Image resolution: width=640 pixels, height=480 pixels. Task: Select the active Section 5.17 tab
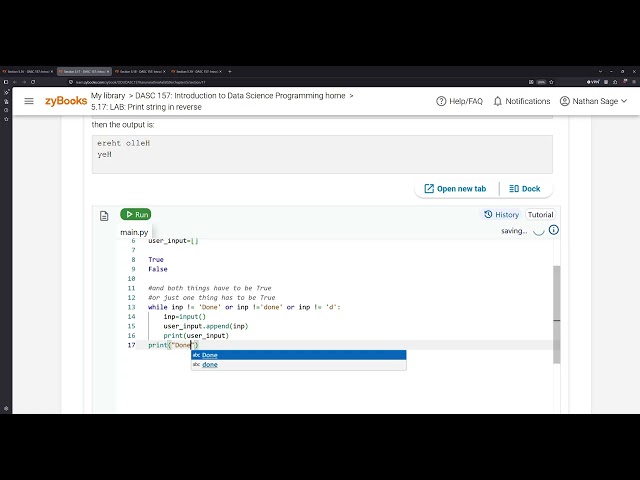click(84, 71)
